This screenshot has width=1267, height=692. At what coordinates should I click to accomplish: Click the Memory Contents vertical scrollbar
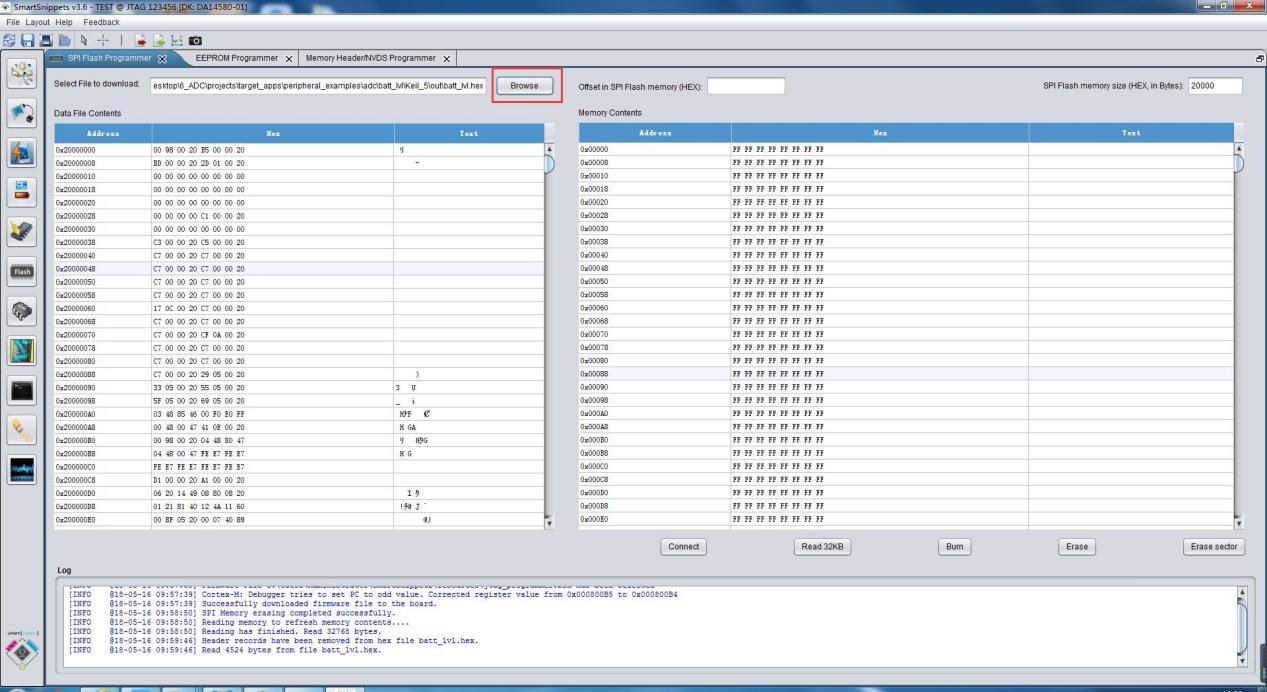1241,337
